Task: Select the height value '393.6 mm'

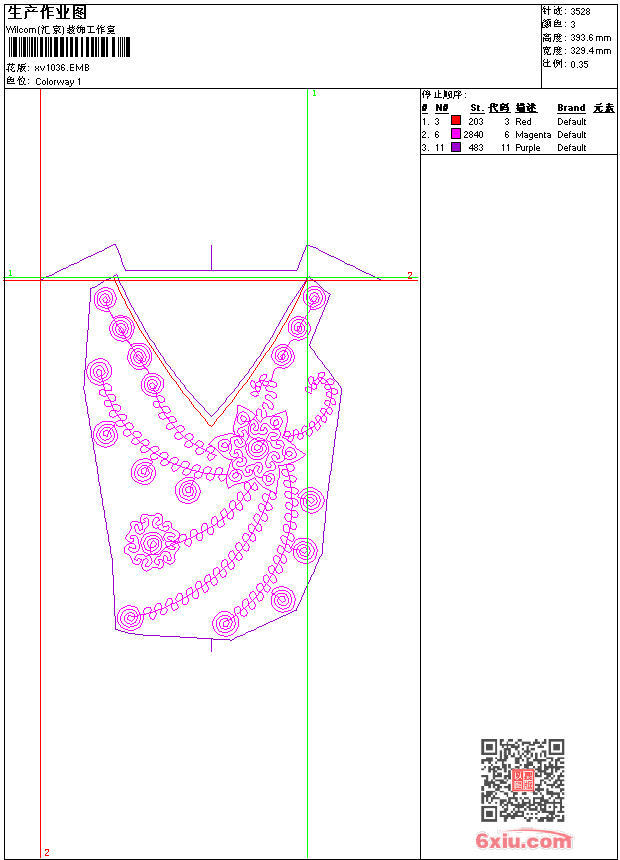Action: (590, 38)
